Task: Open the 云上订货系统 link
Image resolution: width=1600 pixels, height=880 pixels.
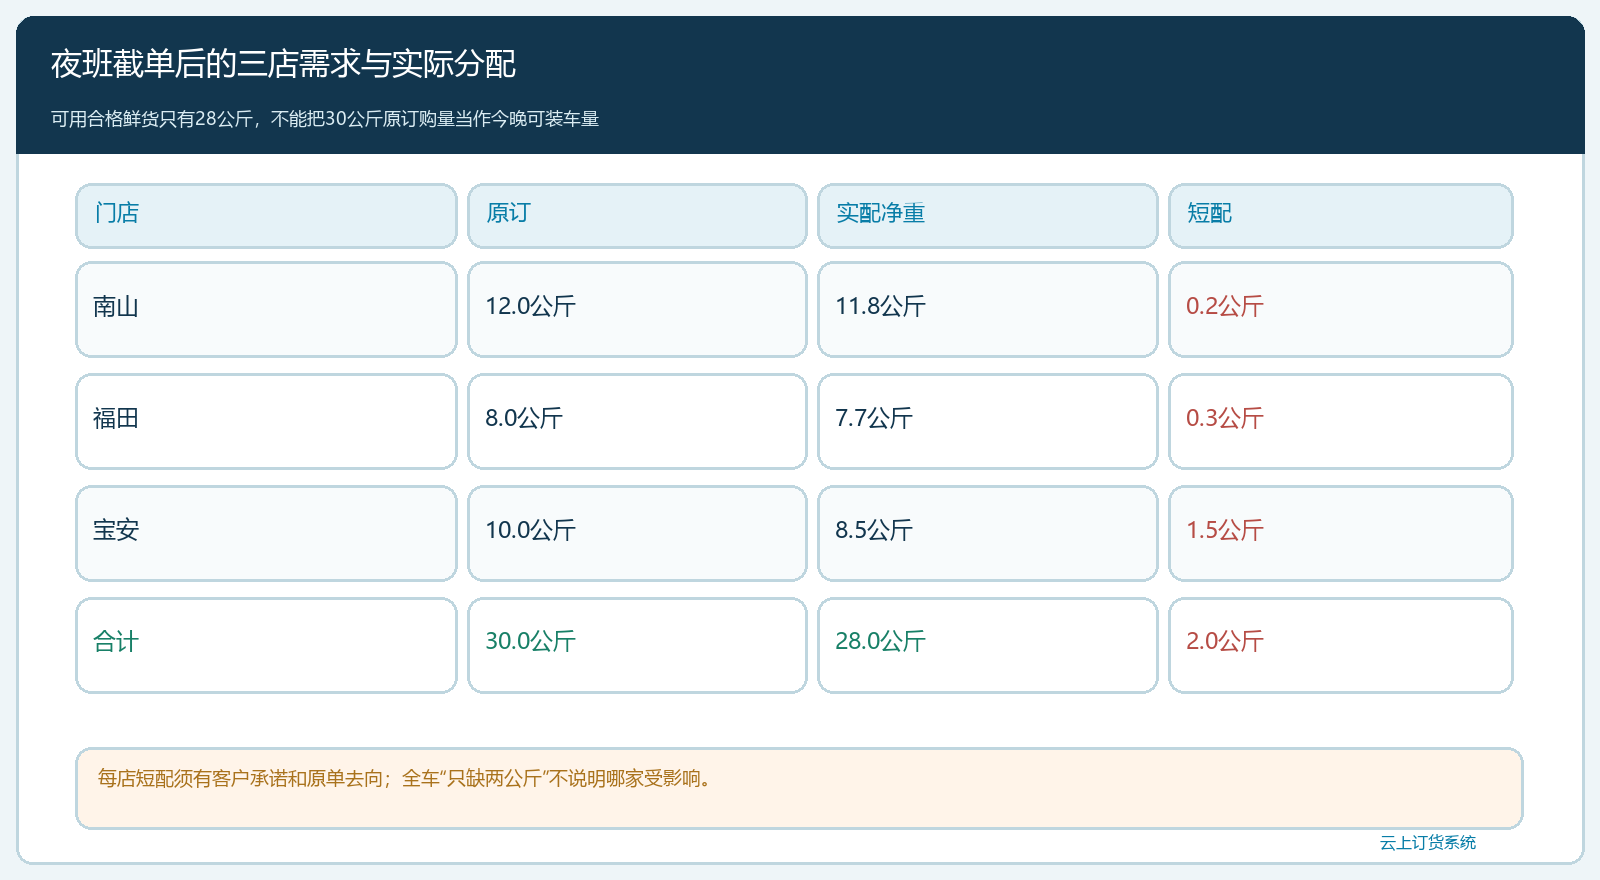Action: click(x=1428, y=843)
